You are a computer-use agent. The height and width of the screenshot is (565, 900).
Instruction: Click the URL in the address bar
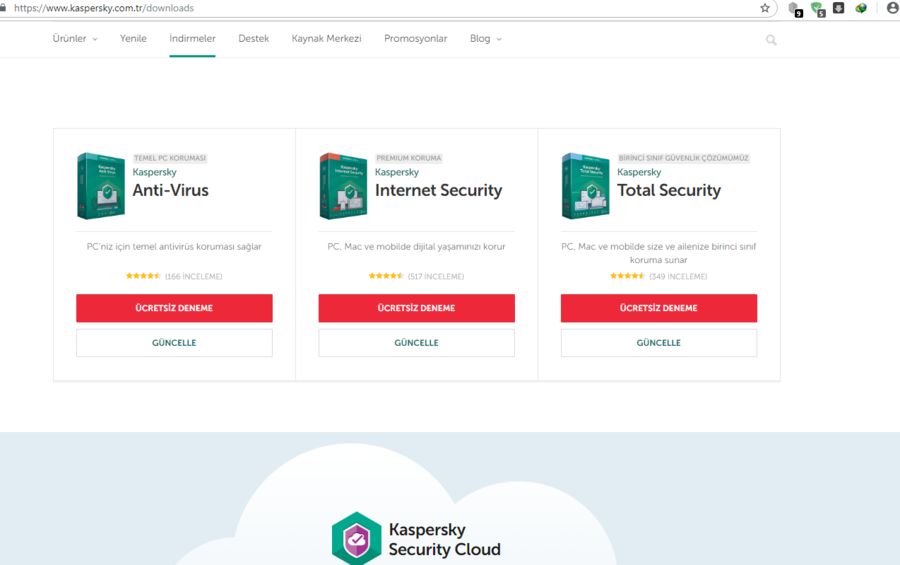(x=104, y=8)
